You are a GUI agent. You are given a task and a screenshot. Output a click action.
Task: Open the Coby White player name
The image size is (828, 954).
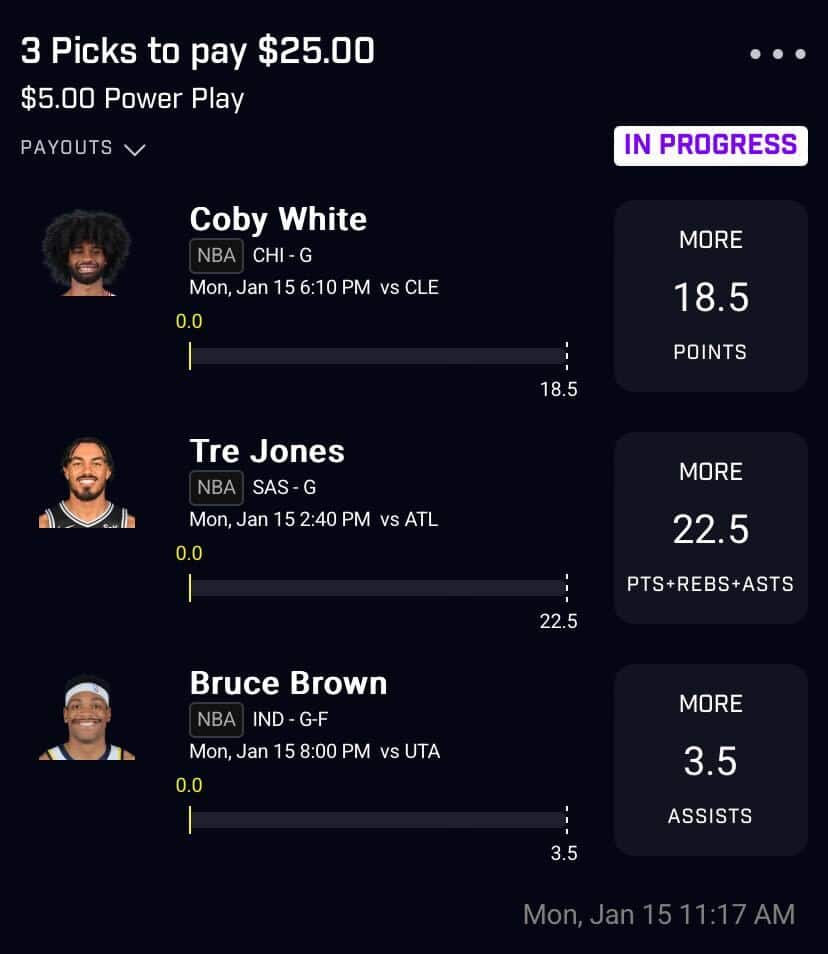[278, 219]
